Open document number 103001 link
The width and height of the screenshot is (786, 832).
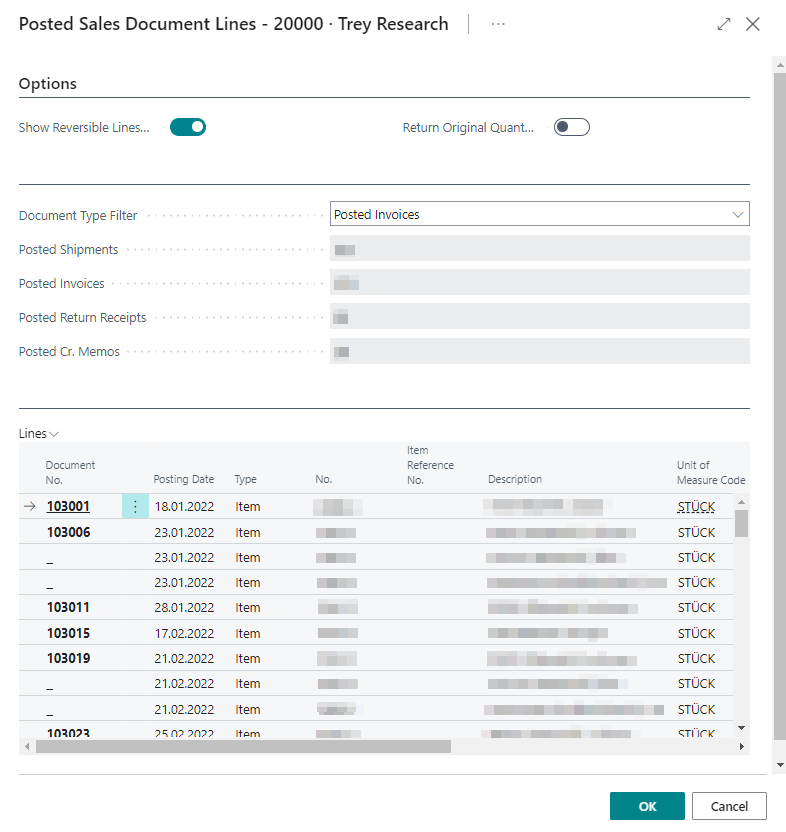68,507
